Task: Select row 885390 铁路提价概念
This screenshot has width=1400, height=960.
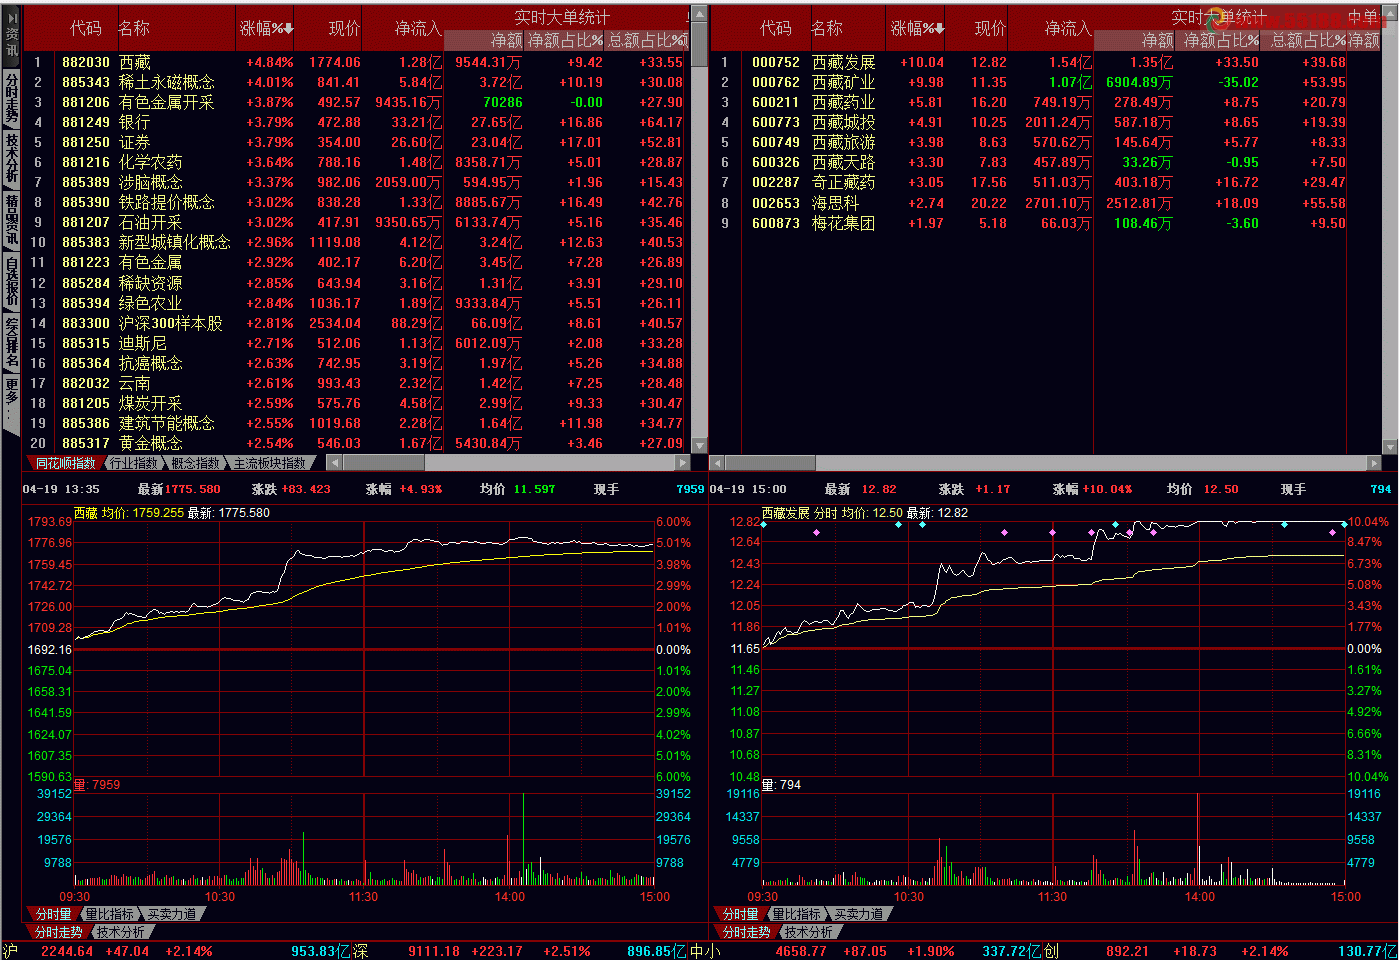Action: click(x=357, y=202)
